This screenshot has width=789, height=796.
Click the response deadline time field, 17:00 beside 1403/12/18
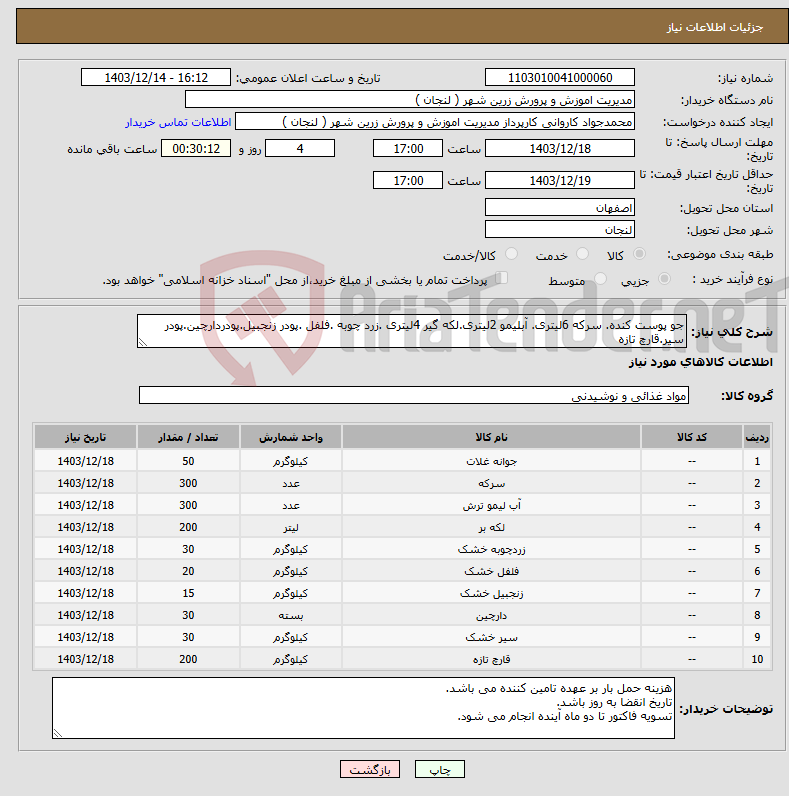click(x=408, y=149)
